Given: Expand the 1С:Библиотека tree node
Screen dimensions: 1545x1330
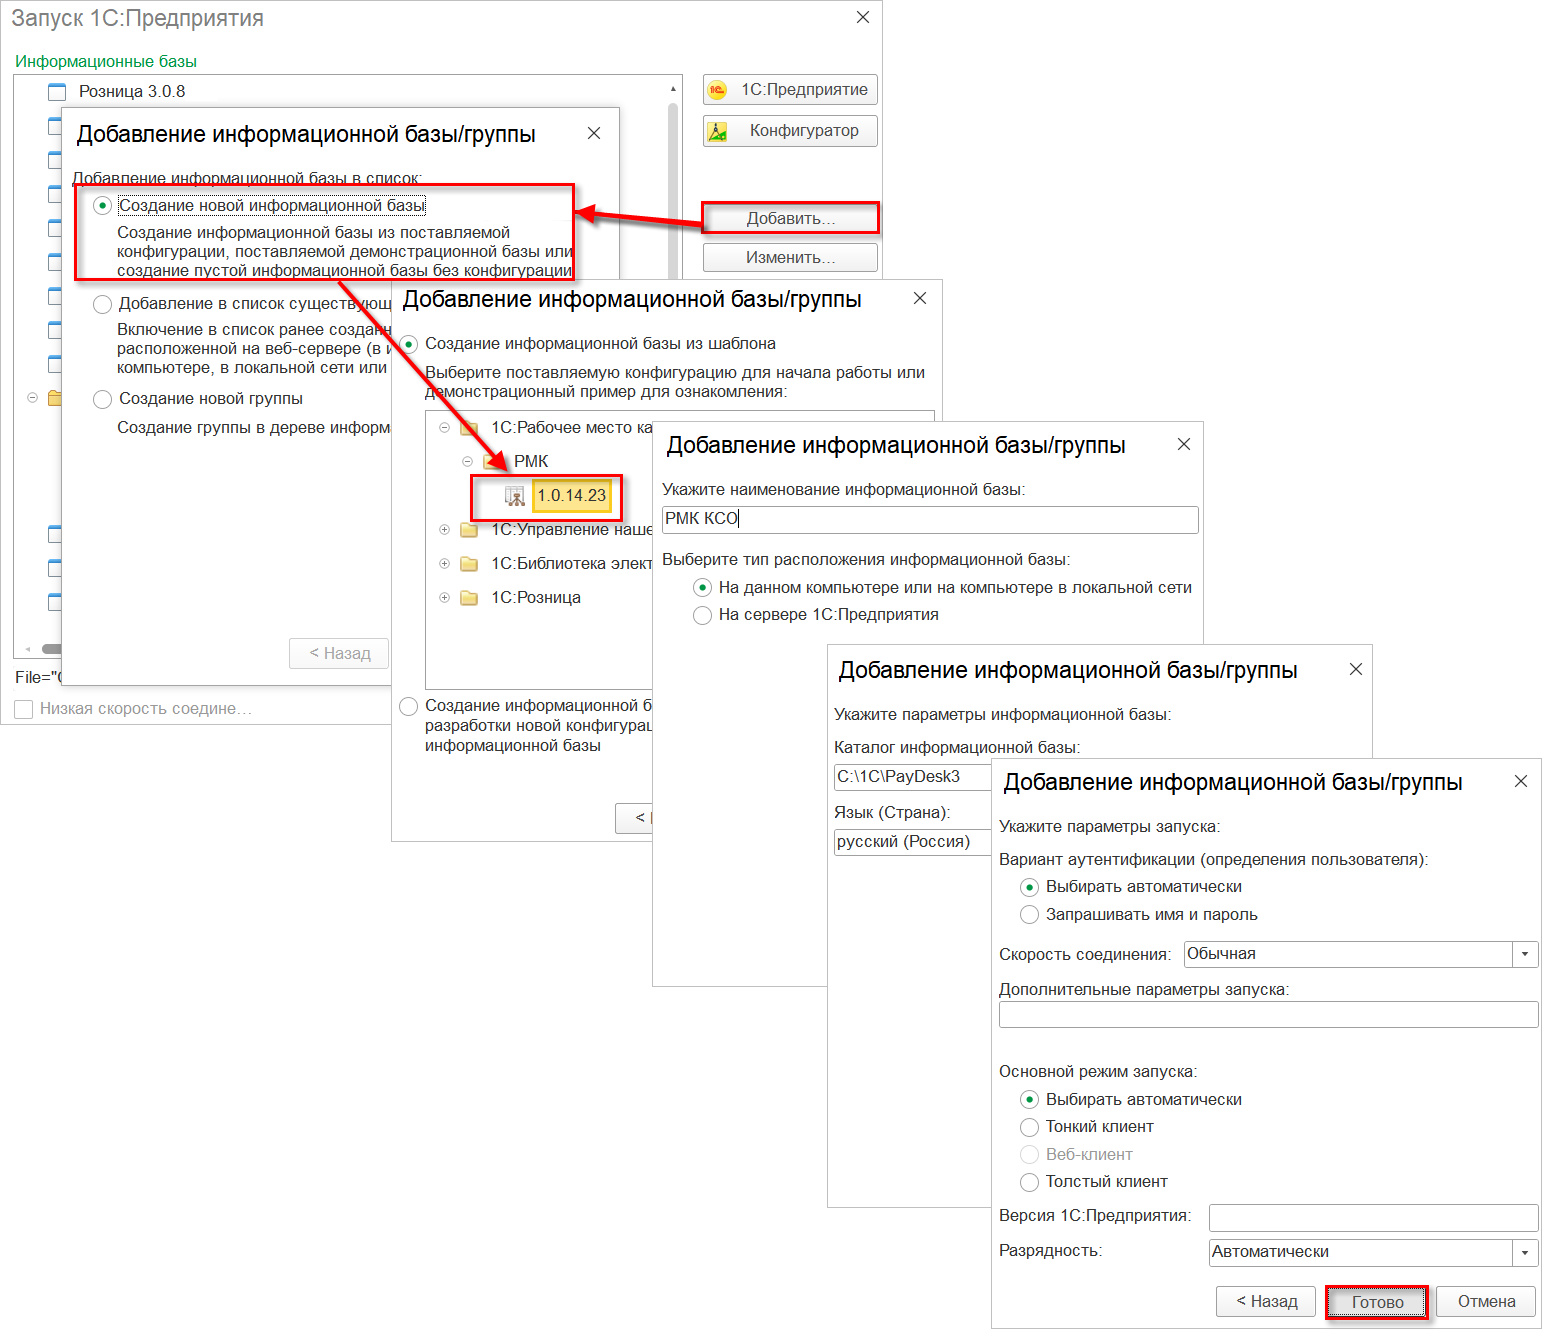Looking at the screenshot, I should point(445,564).
